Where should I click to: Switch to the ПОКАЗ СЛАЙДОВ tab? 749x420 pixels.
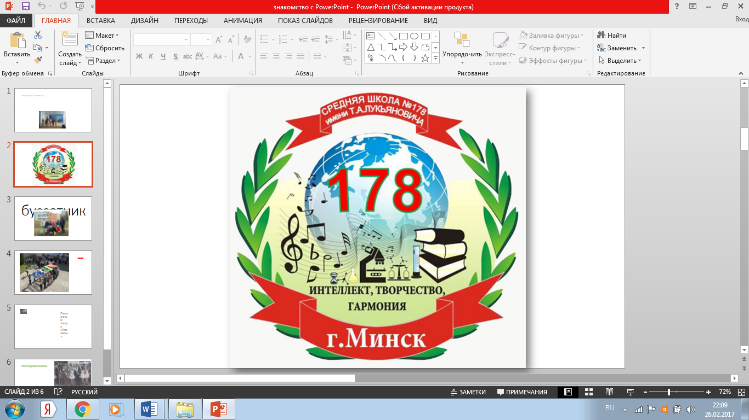coord(305,21)
